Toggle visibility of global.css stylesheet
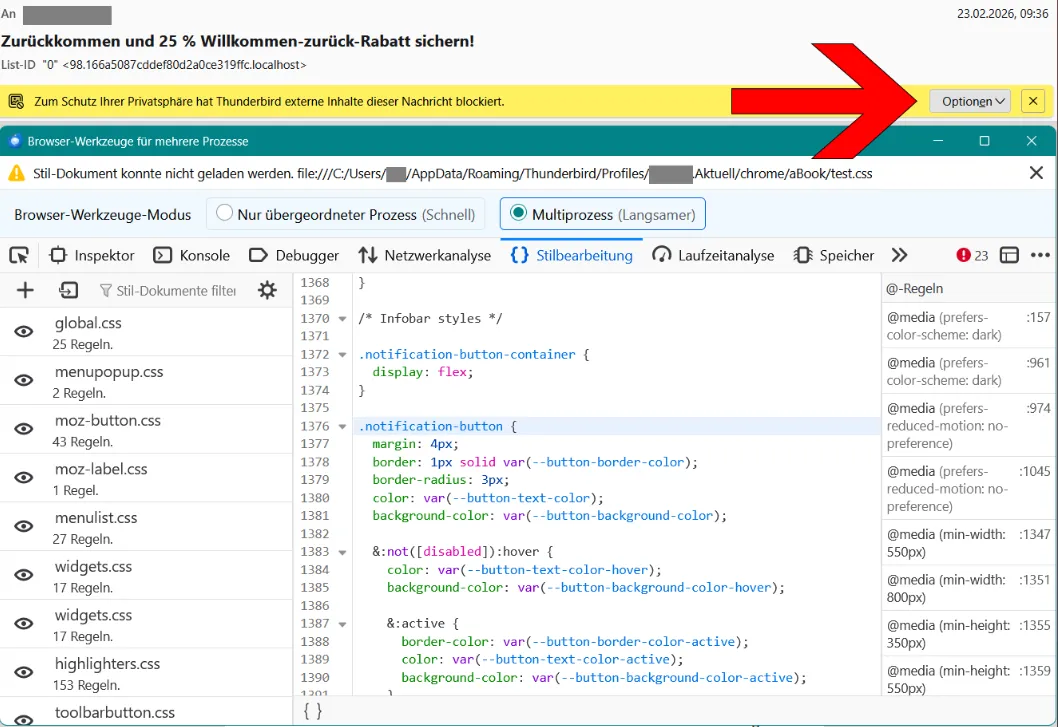1058x727 pixels. pyautogui.click(x=24, y=332)
